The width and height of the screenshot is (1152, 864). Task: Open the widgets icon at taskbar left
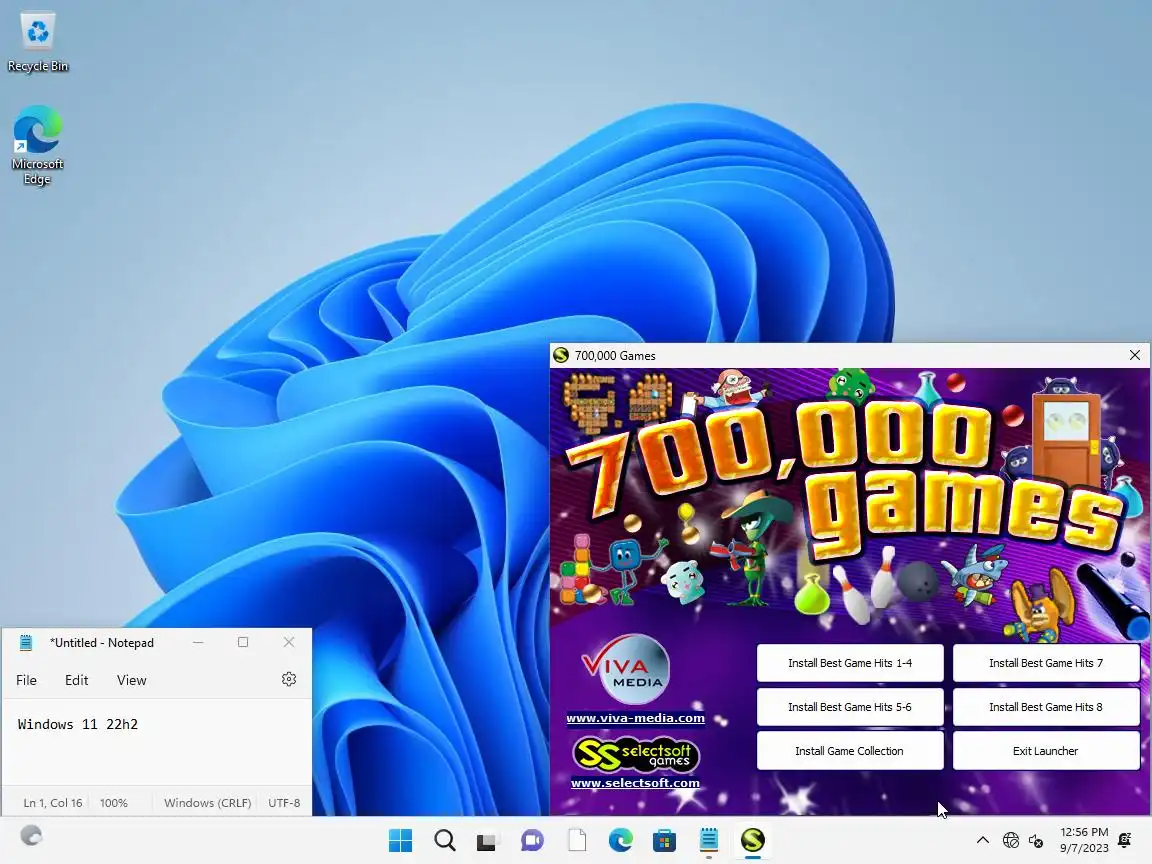click(x=31, y=836)
